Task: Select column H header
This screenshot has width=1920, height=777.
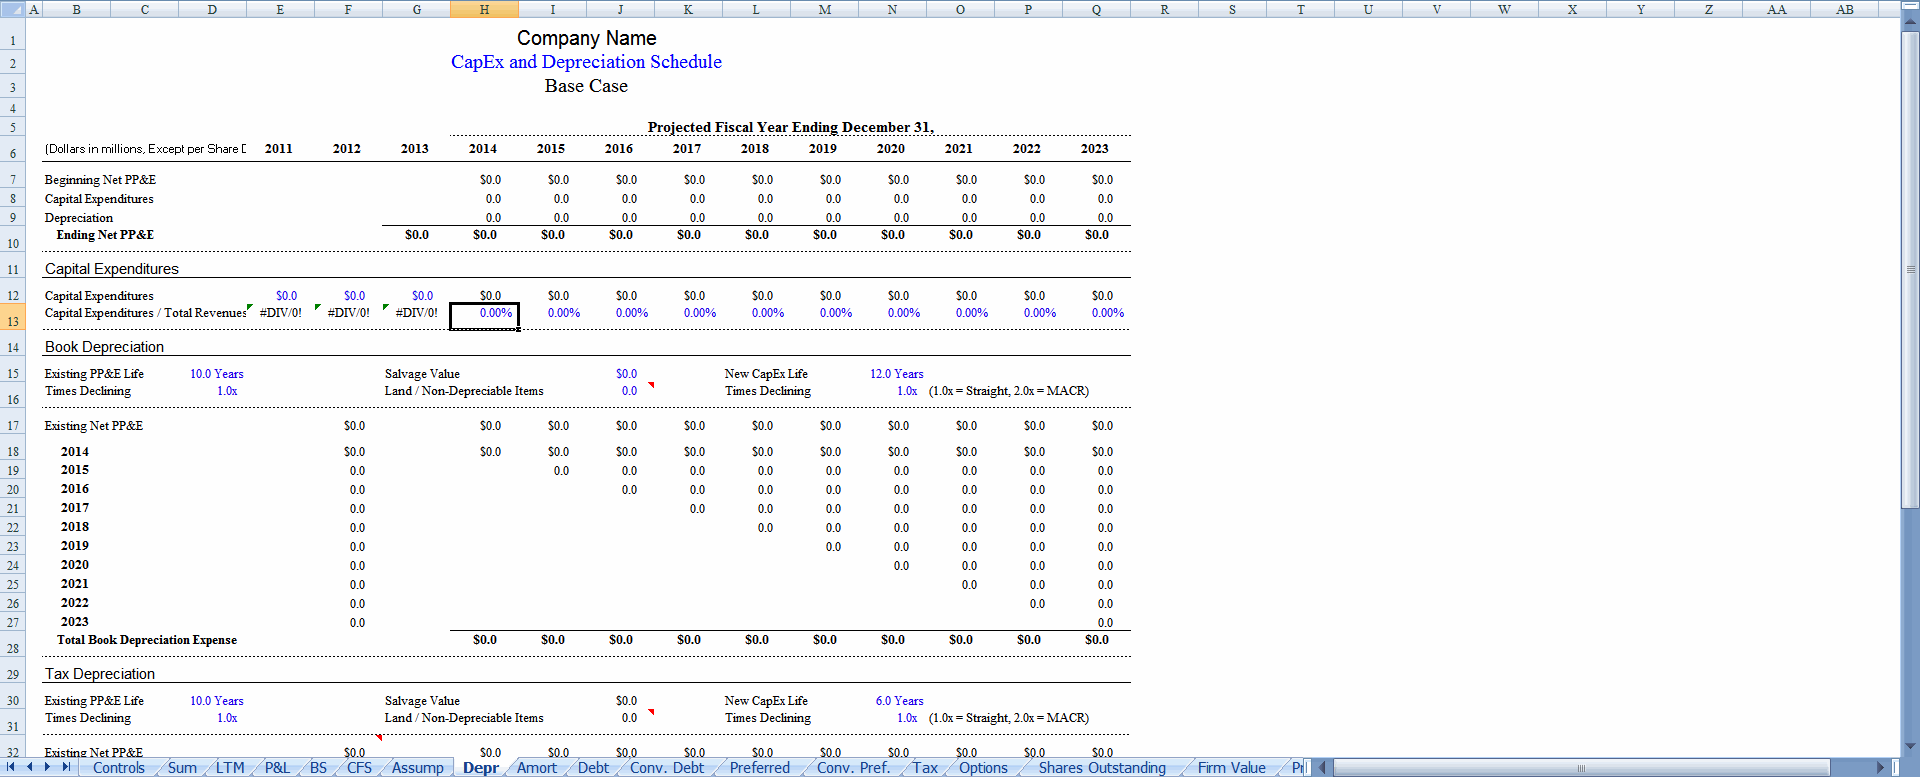Action: pyautogui.click(x=484, y=9)
